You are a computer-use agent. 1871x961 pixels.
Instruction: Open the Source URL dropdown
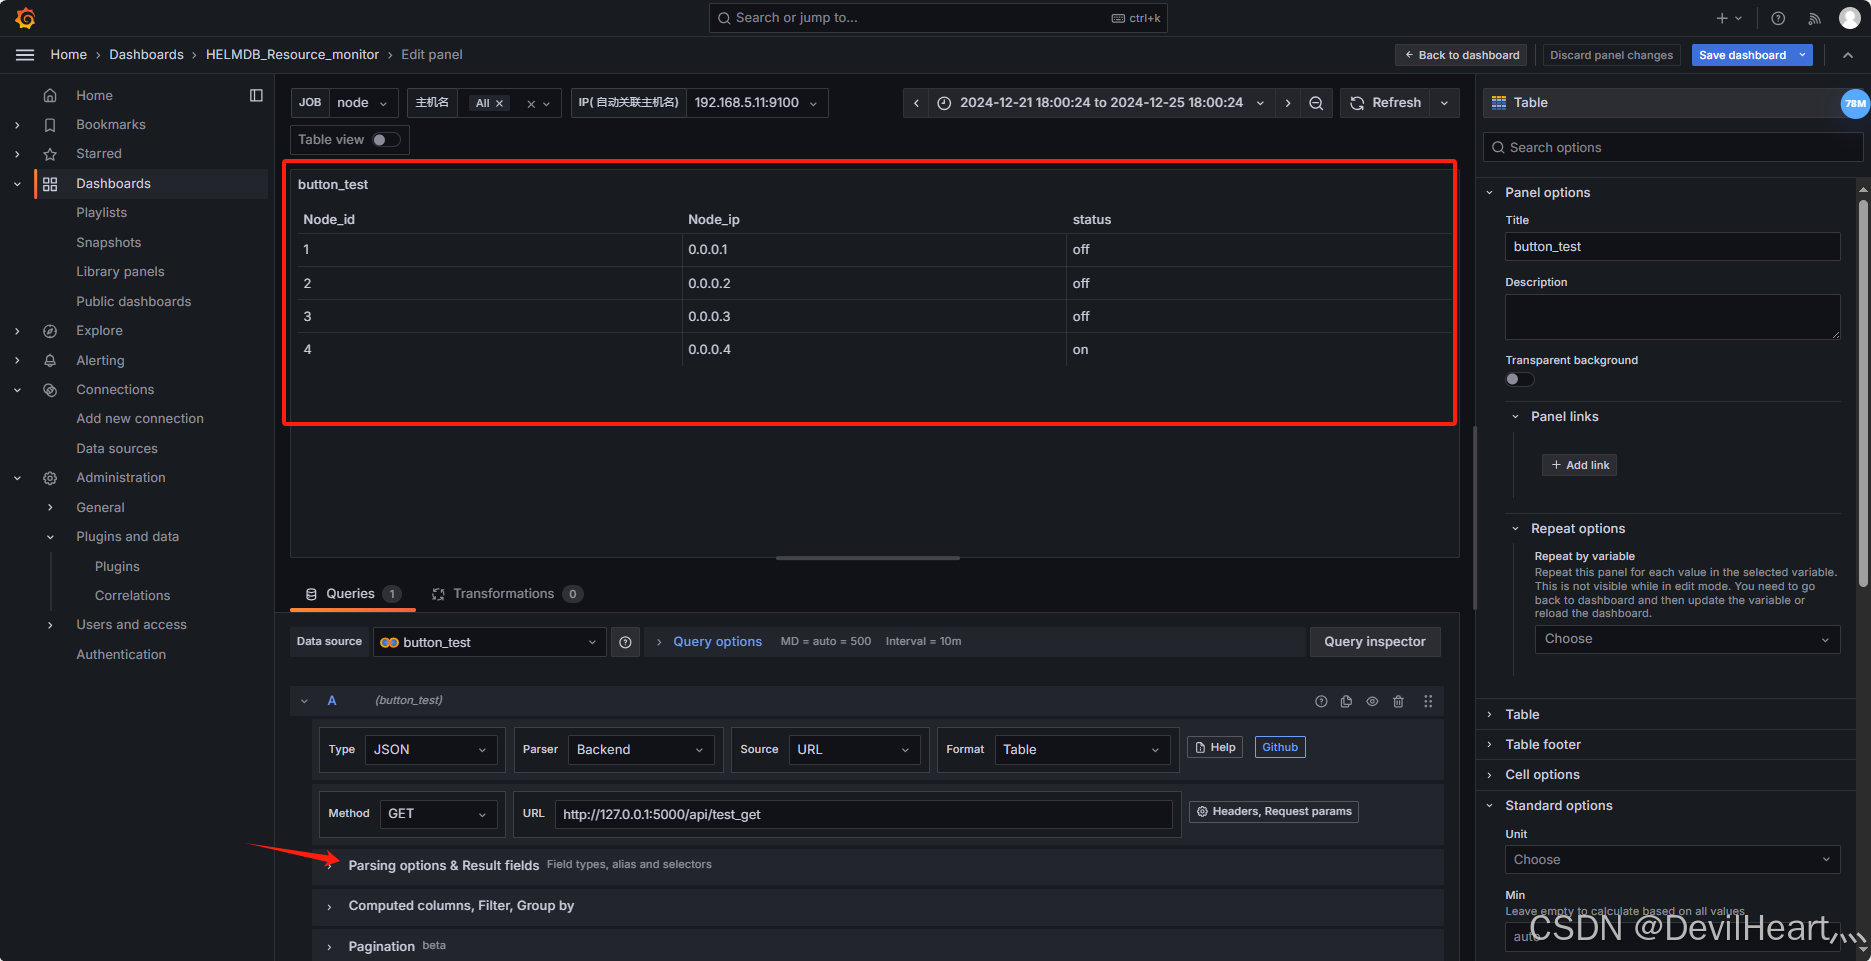[854, 750]
